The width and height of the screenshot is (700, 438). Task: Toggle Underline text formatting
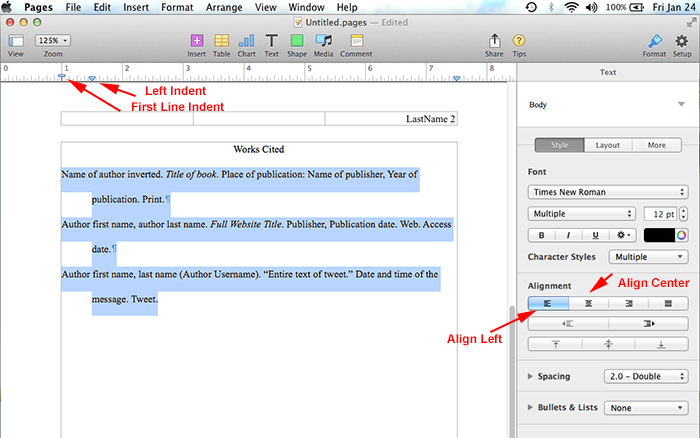tap(595, 235)
